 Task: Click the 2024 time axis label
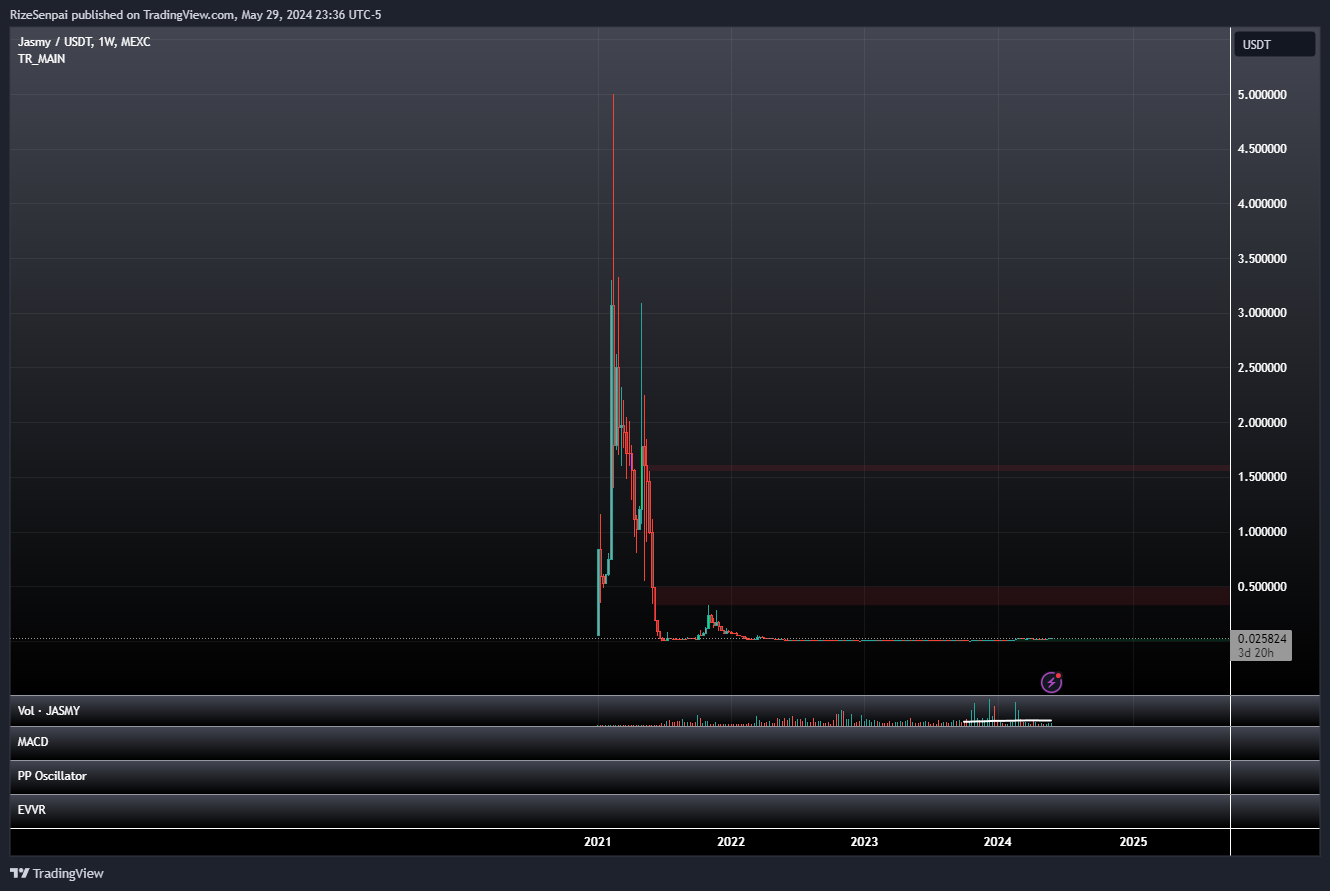[997, 842]
